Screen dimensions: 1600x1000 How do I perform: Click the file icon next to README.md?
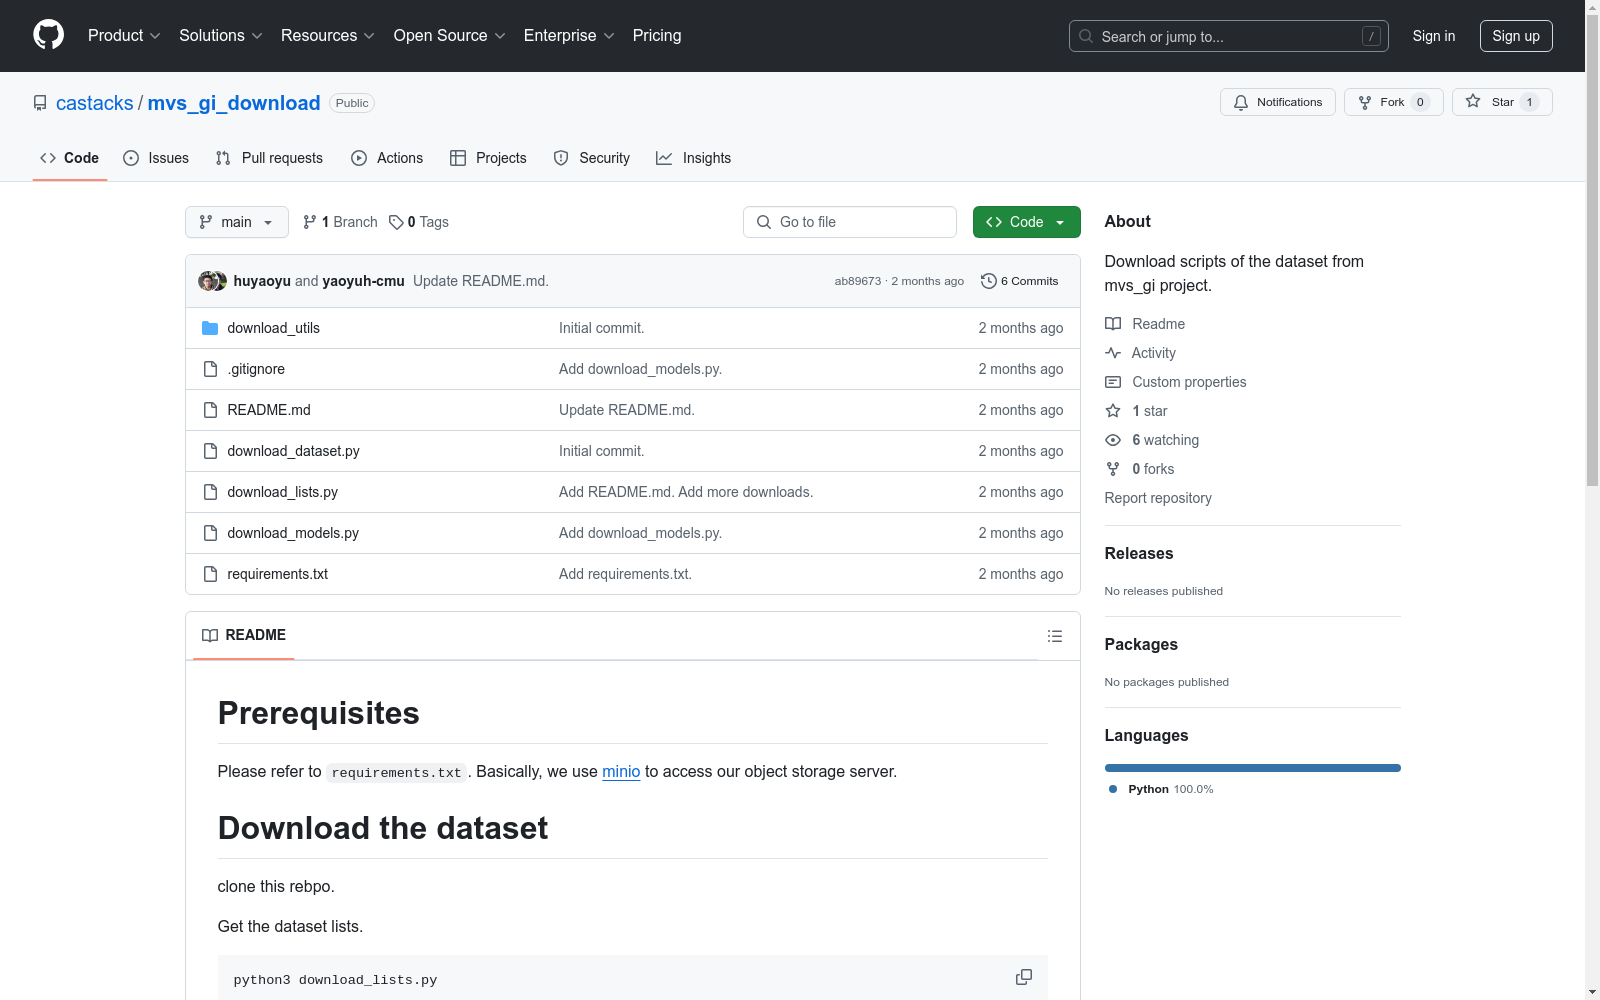(210, 410)
